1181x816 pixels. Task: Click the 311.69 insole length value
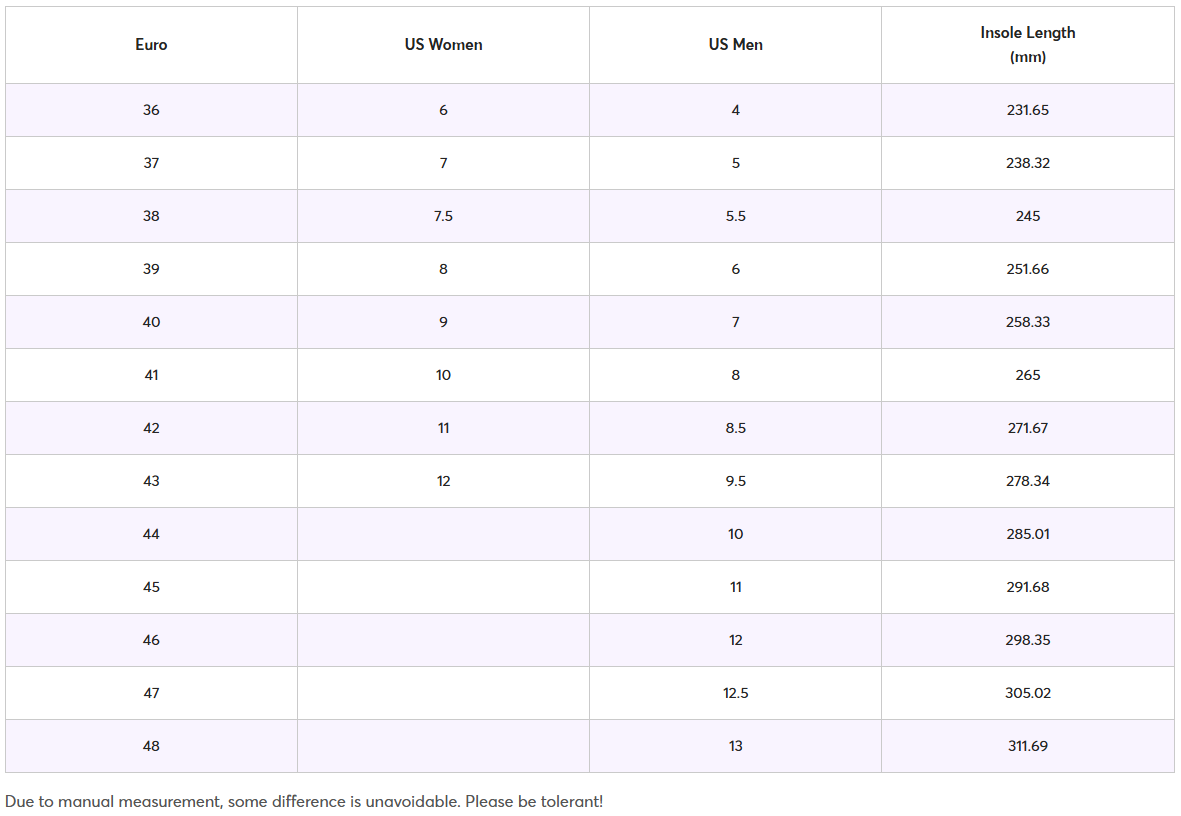click(1027, 746)
